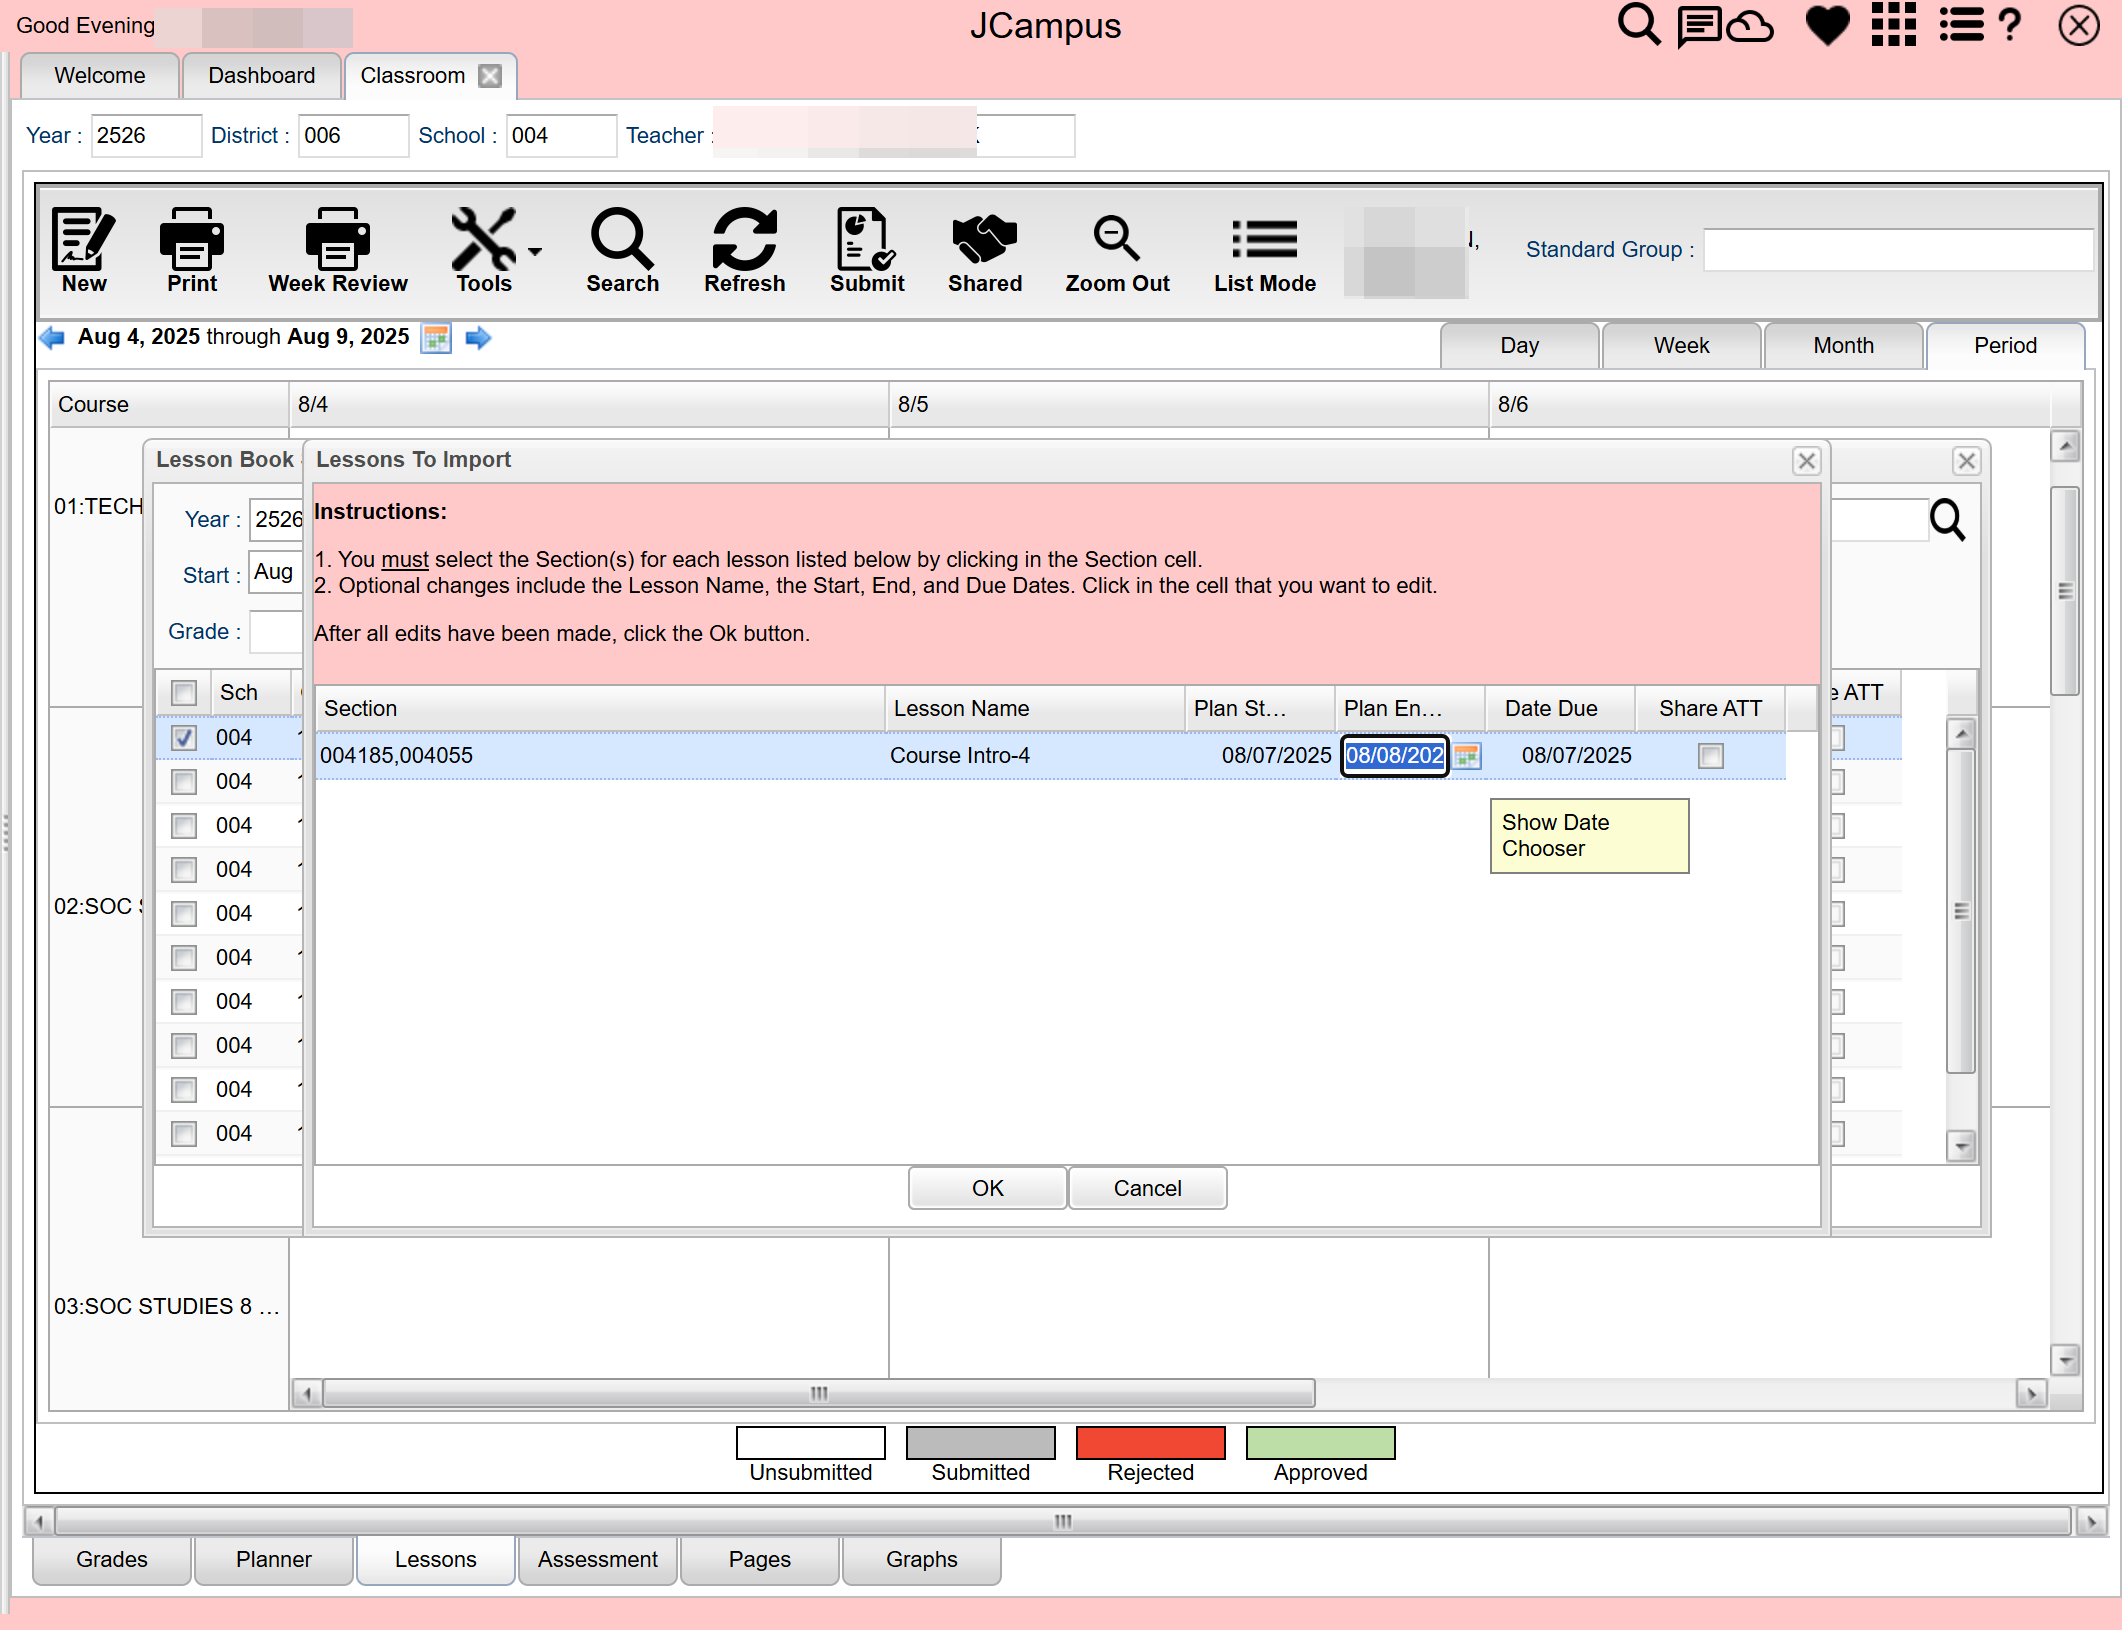Image resolution: width=2122 pixels, height=1630 pixels.
Task: Check the last 004 row checkbox
Action: pos(184,1134)
